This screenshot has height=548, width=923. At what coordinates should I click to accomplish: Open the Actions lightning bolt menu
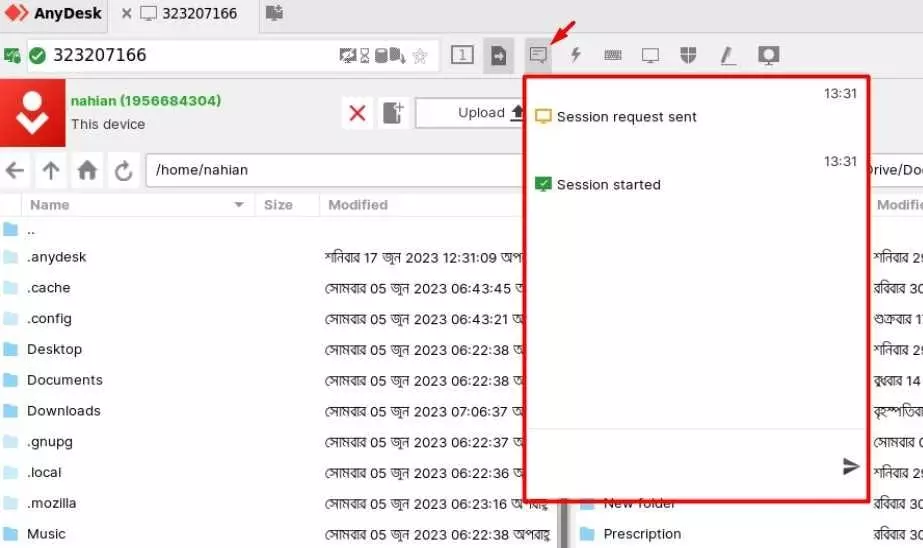[x=576, y=55]
